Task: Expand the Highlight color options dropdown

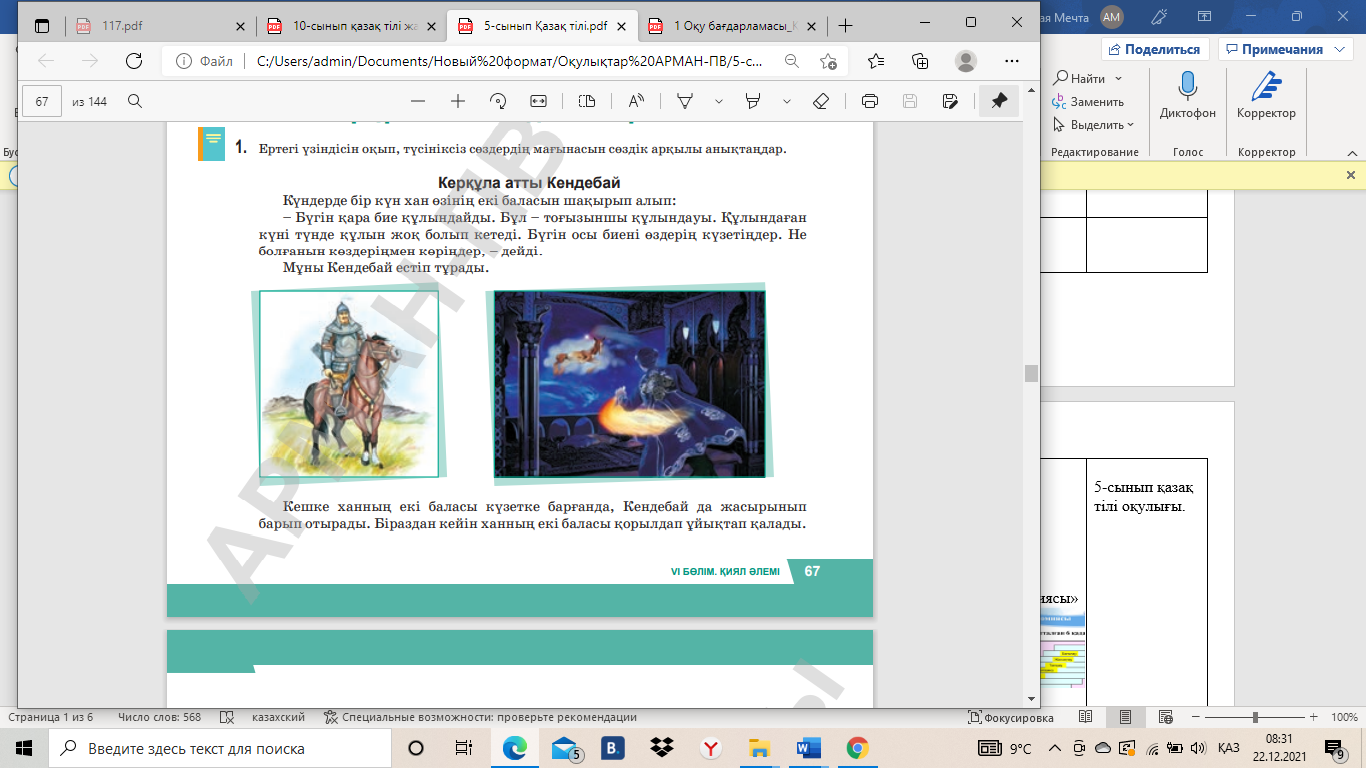Action: pos(787,101)
